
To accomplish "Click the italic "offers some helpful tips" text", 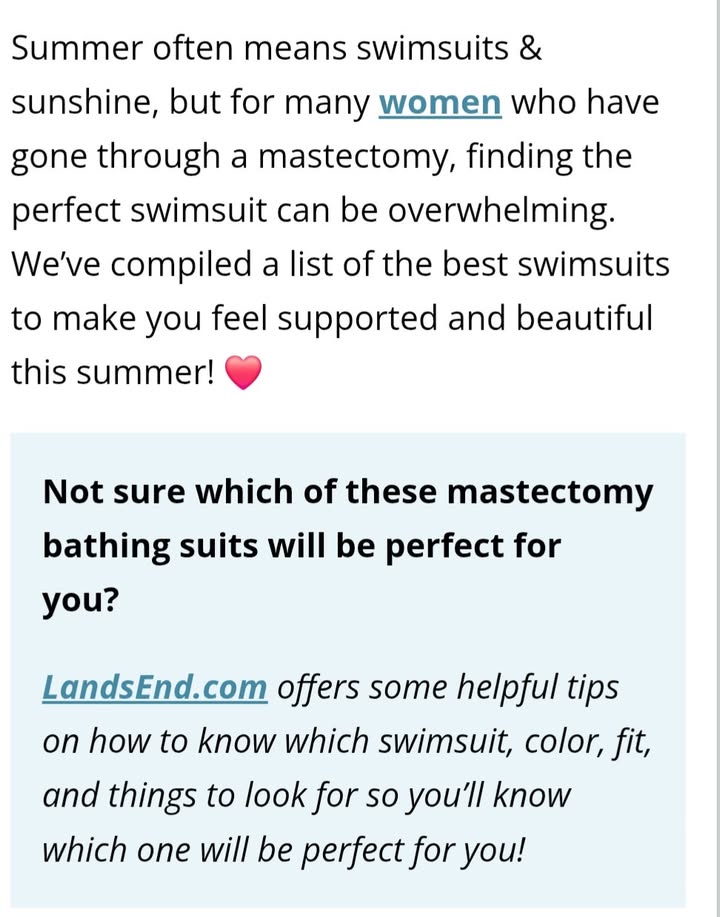I will click(447, 688).
